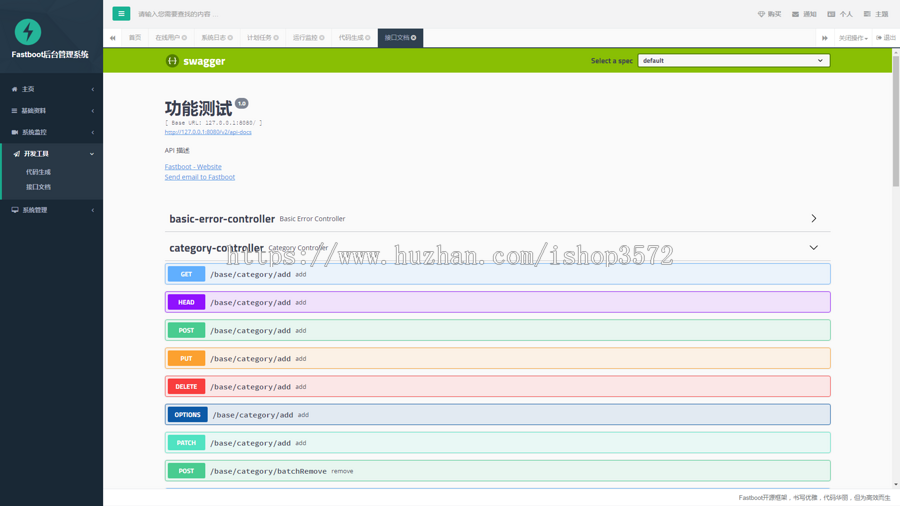Click the version 1.0 badge
The image size is (900, 506).
pos(242,103)
